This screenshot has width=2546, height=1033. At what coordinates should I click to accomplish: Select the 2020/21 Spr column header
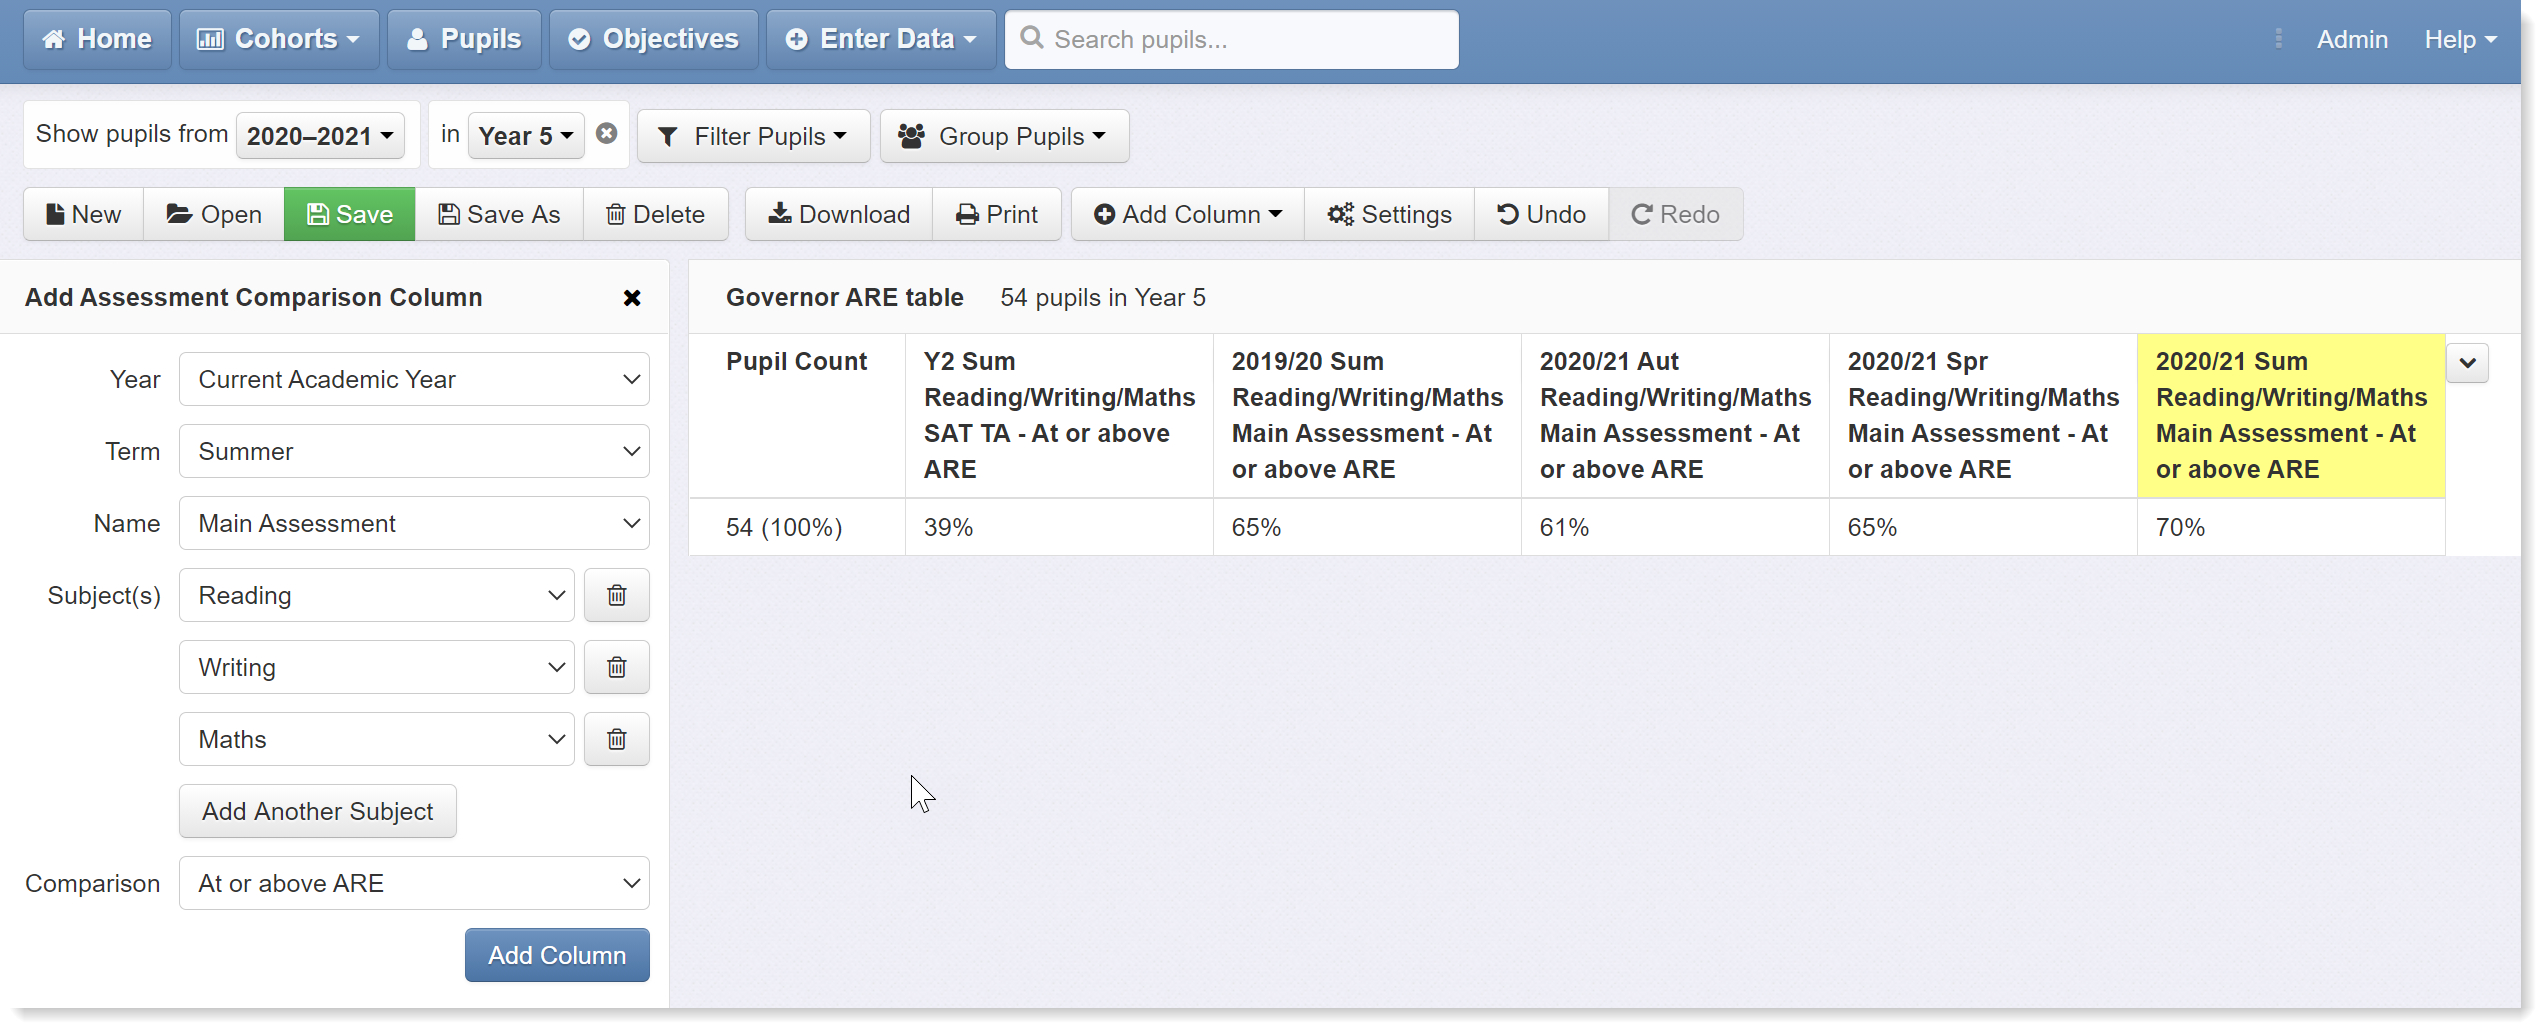point(1983,415)
